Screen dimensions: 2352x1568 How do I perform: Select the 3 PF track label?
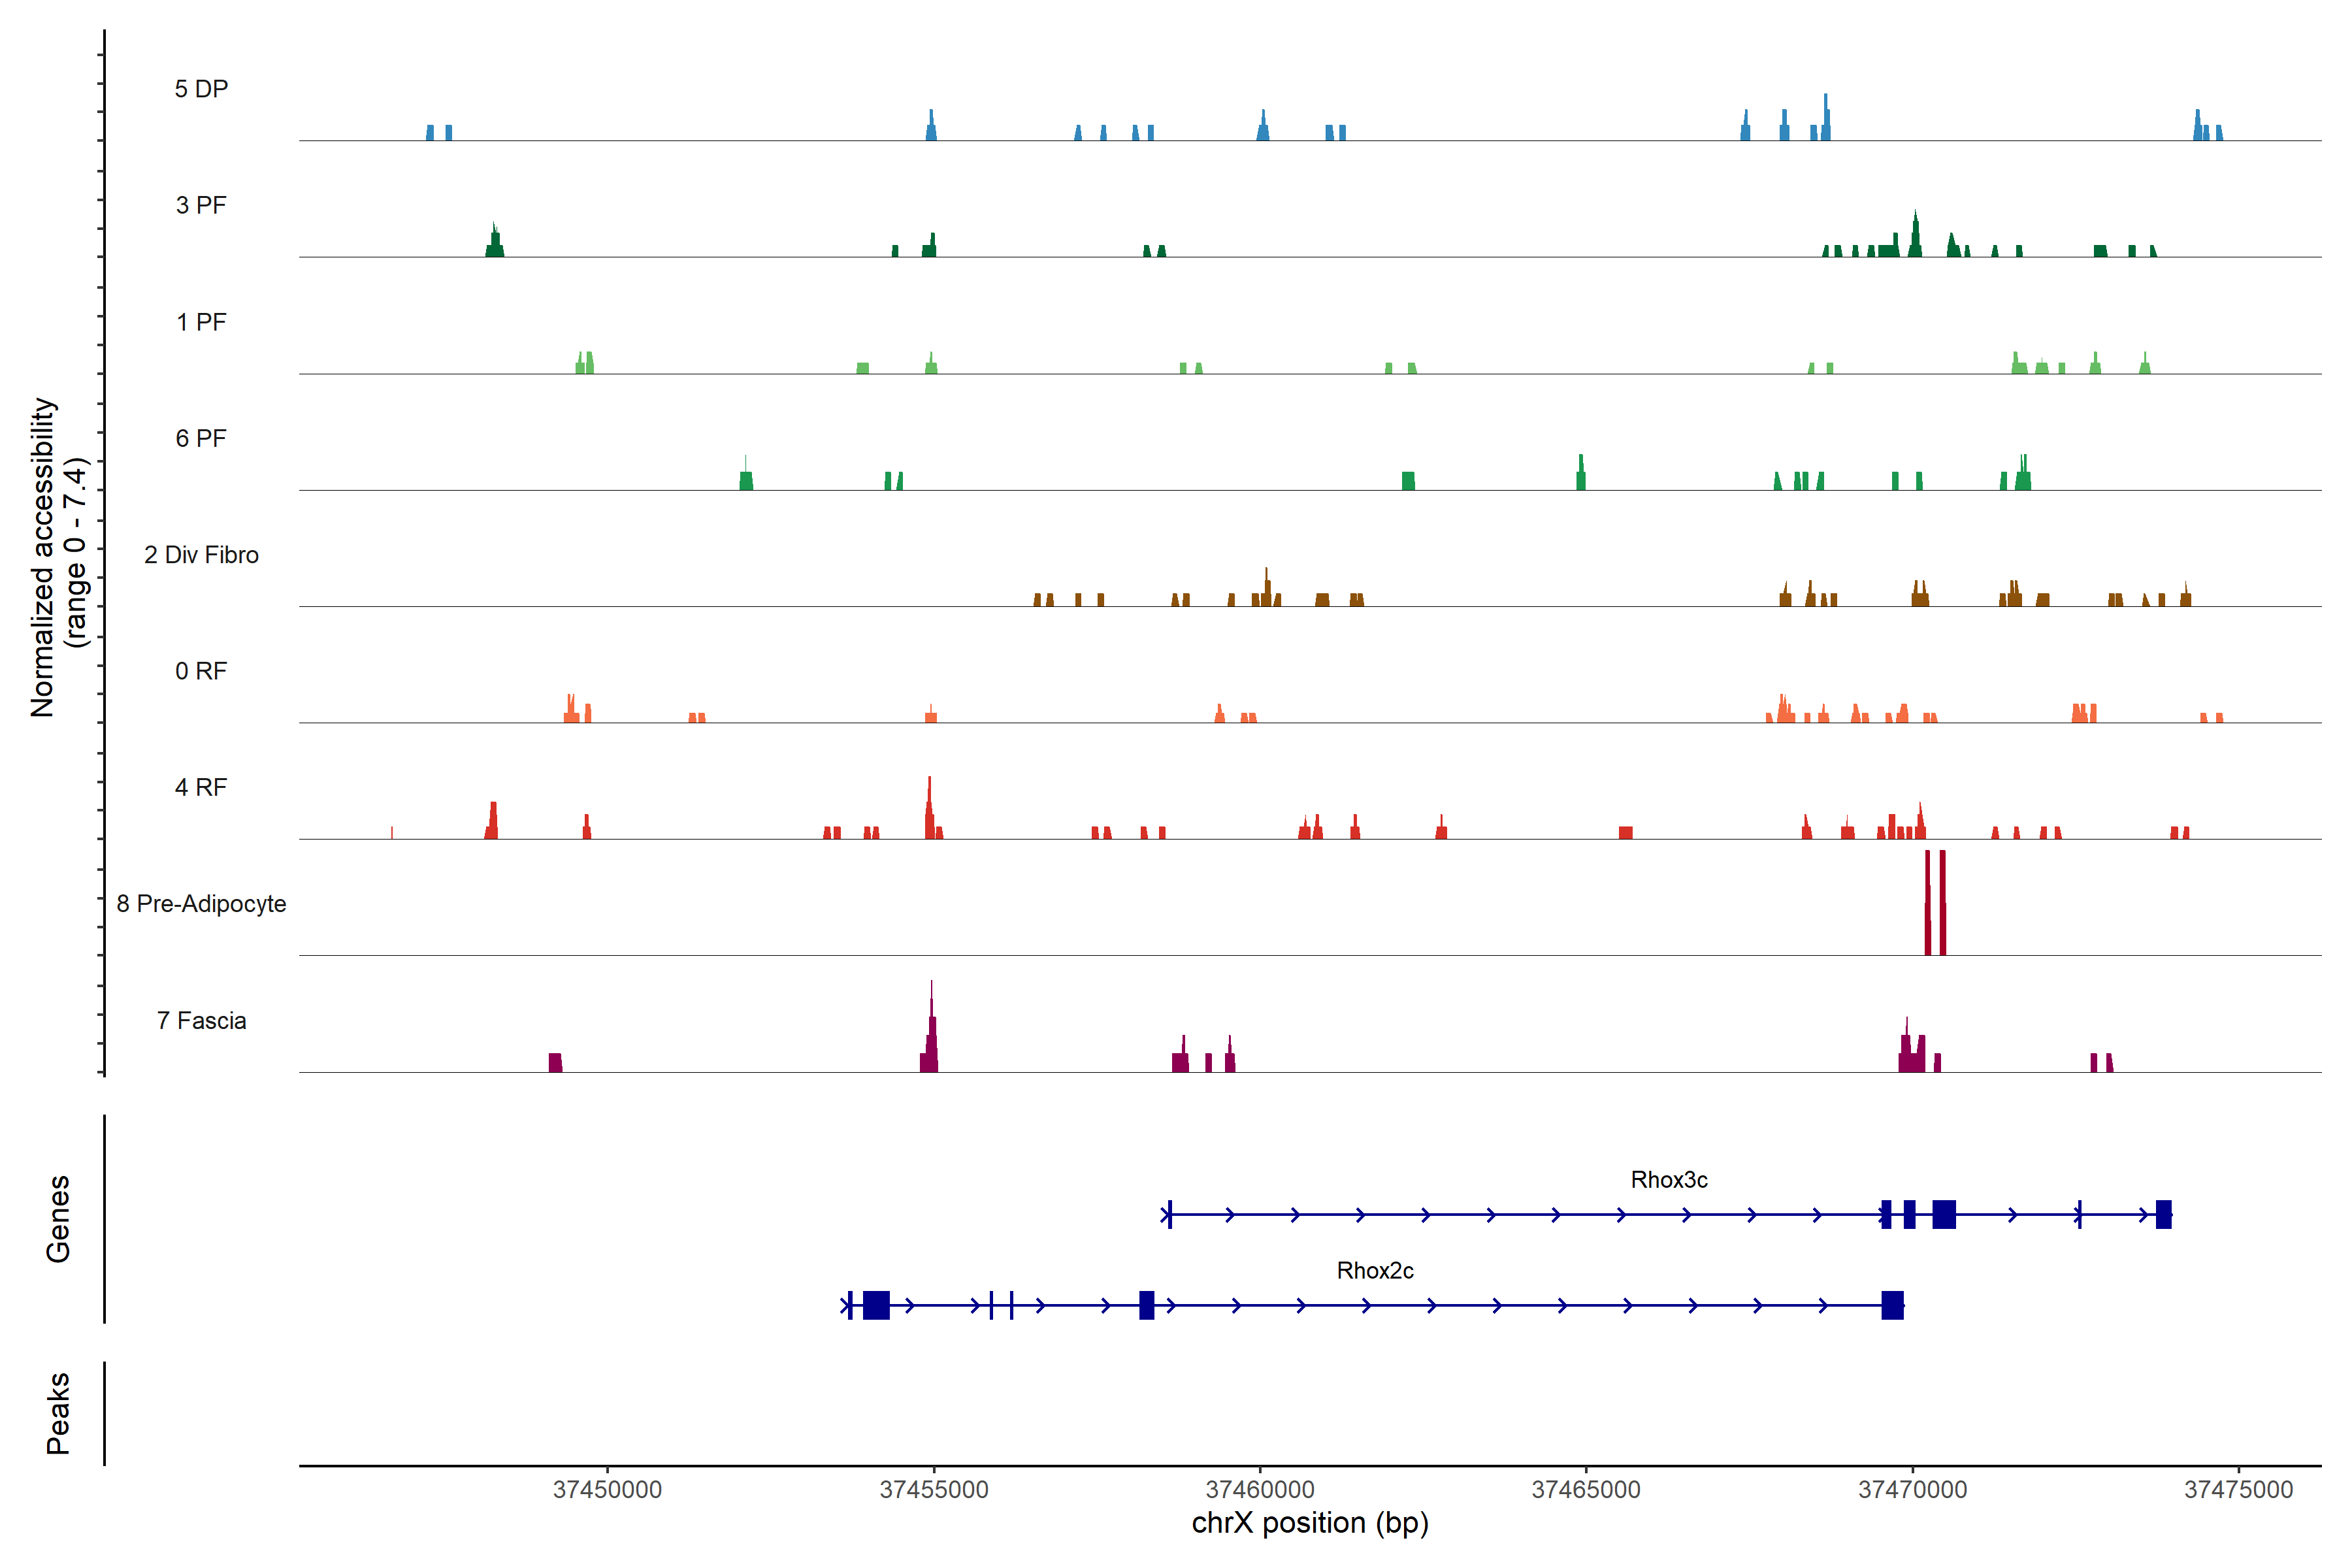coord(201,205)
